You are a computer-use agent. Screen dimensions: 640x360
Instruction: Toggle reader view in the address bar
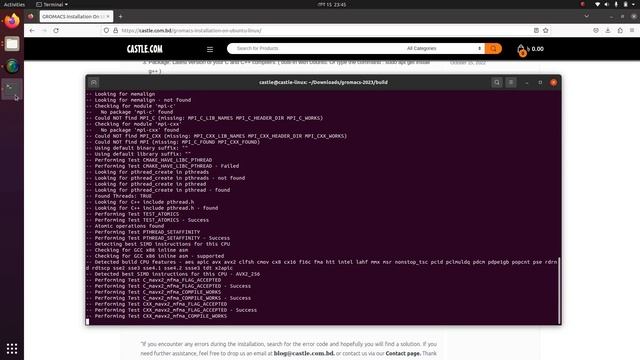click(536, 31)
